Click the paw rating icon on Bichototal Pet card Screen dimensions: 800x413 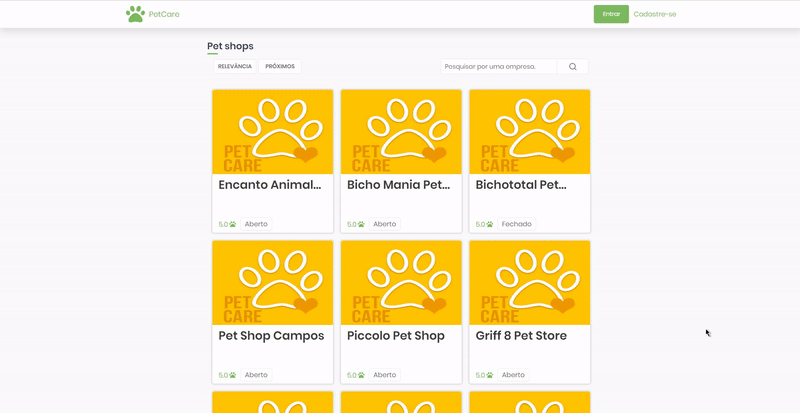click(x=490, y=224)
